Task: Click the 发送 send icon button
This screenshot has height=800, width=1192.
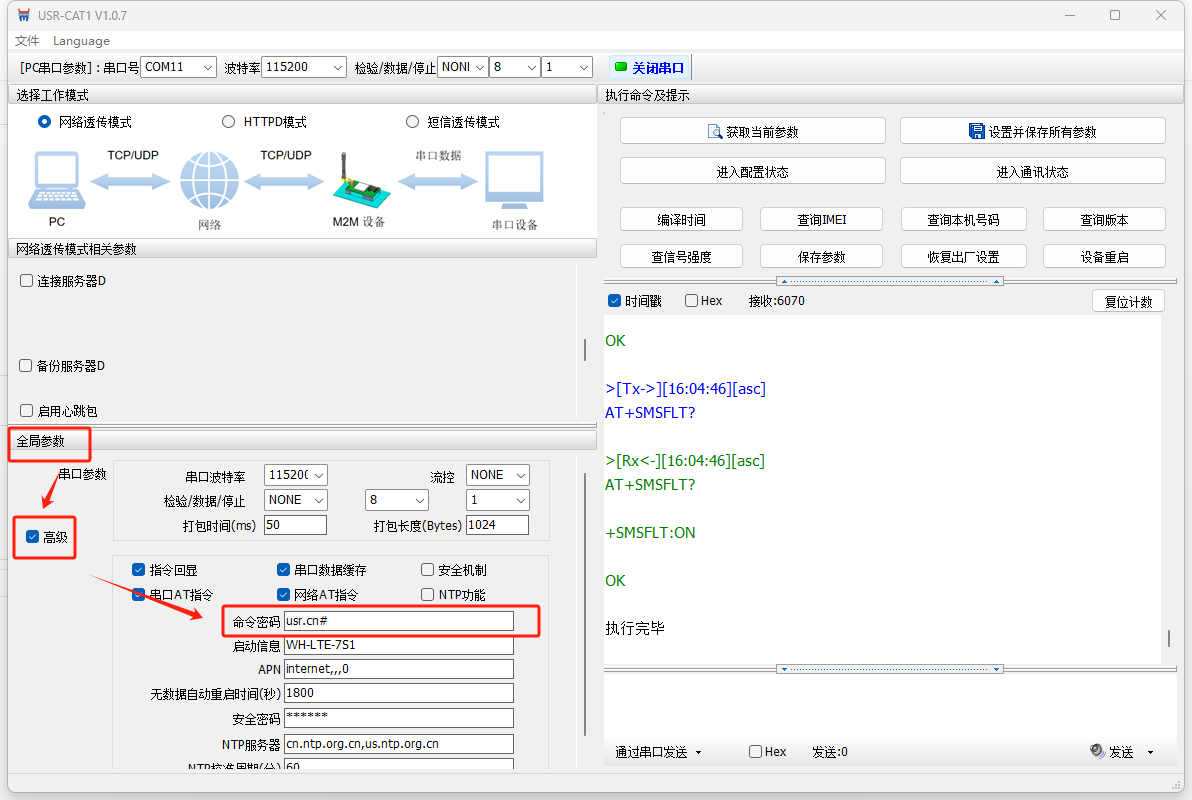Action: [1112, 752]
